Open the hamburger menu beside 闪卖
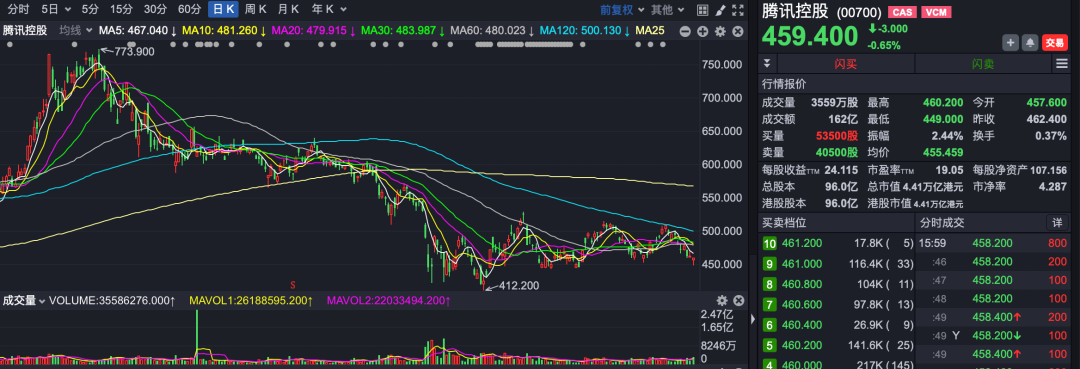Screen dimensions: 1080x369 (1061, 64)
